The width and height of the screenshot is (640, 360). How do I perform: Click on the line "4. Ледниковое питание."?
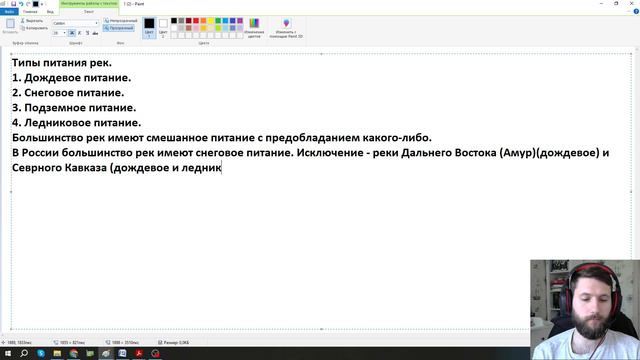click(x=76, y=122)
